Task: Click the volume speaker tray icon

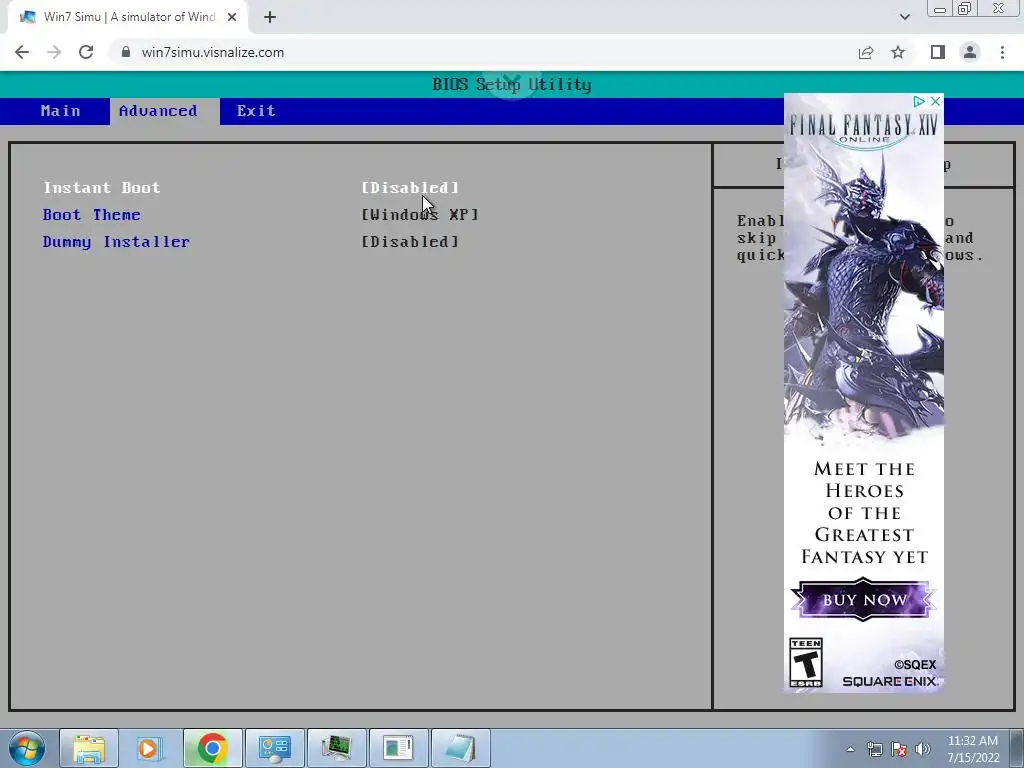Action: [x=923, y=749]
